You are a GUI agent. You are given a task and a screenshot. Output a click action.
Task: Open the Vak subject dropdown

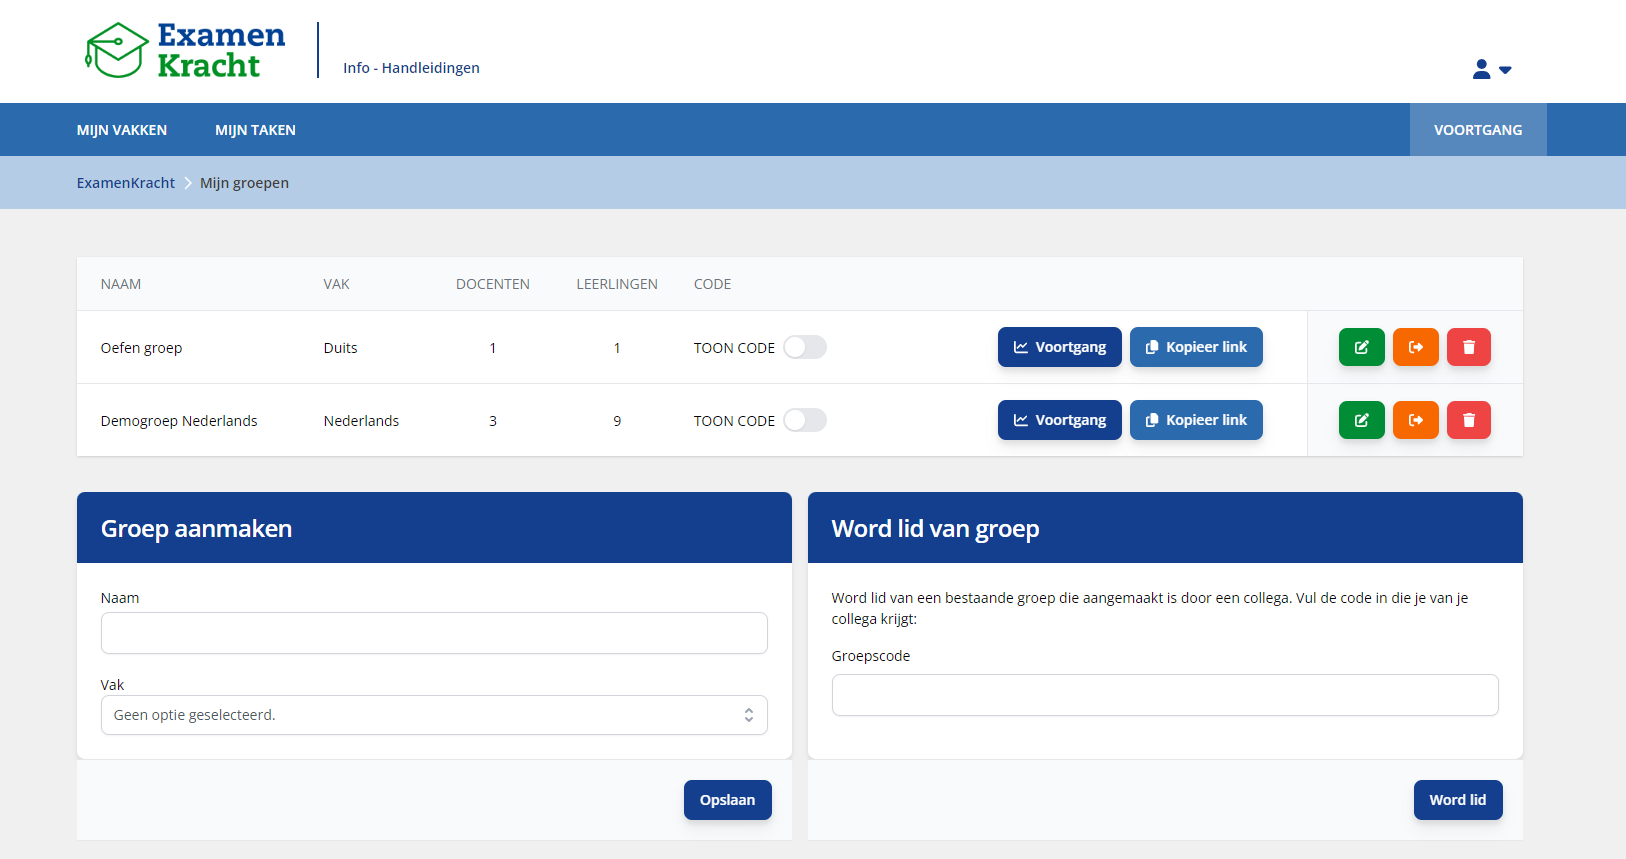pos(434,715)
